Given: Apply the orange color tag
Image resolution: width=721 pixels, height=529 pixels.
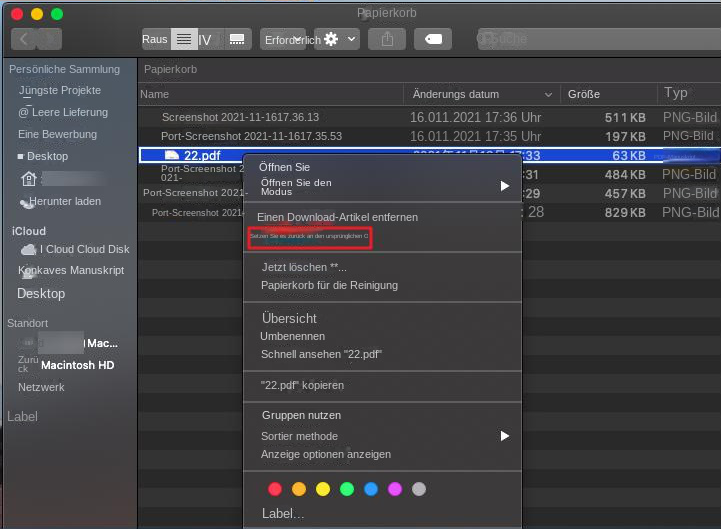Looking at the screenshot, I should point(299,489).
